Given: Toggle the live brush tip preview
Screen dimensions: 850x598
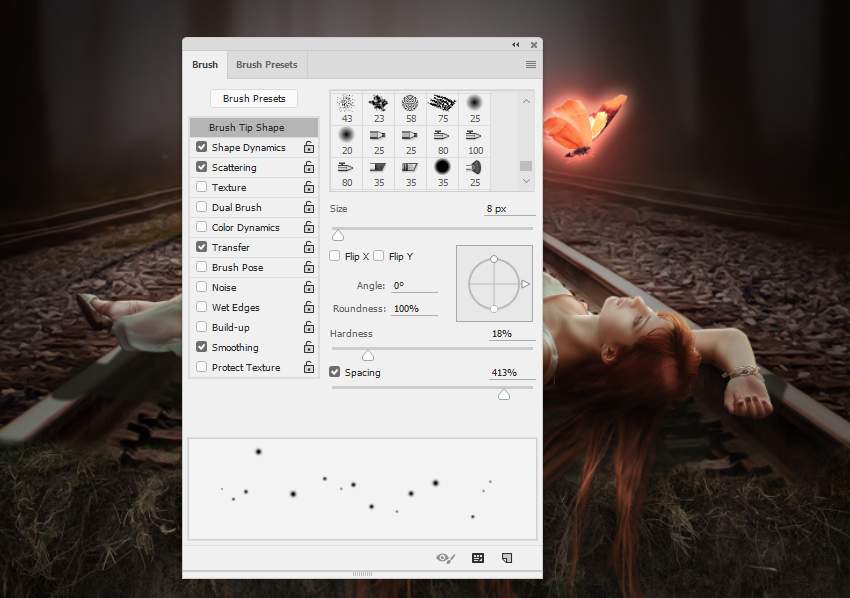Looking at the screenshot, I should (x=446, y=558).
